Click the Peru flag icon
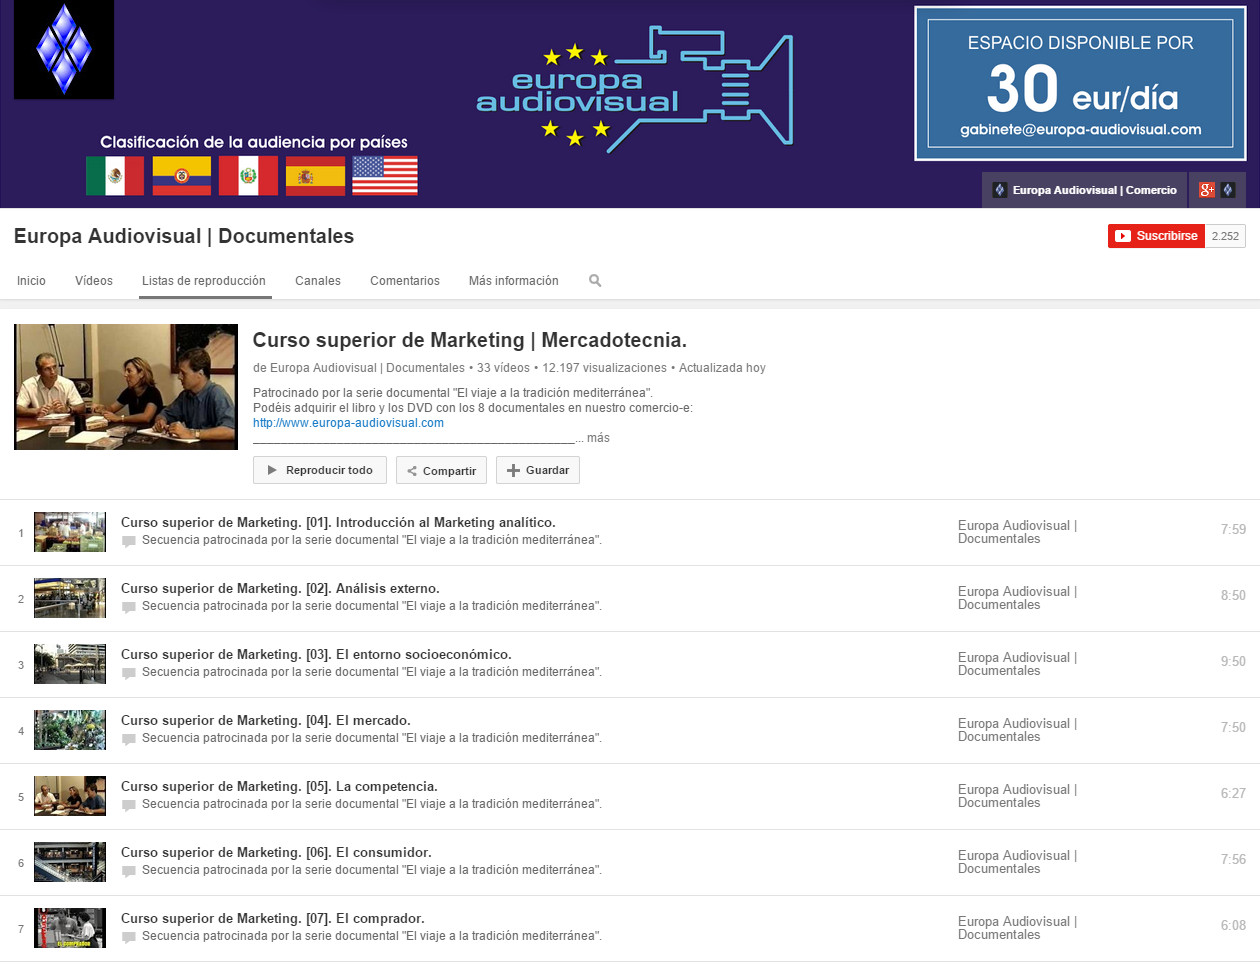The width and height of the screenshot is (1260, 965). pyautogui.click(x=248, y=176)
